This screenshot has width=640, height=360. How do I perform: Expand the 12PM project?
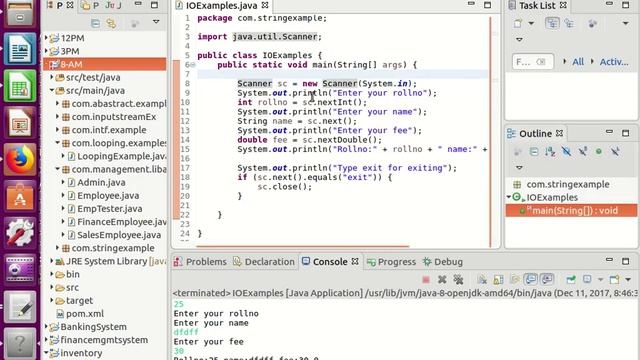[x=46, y=38]
